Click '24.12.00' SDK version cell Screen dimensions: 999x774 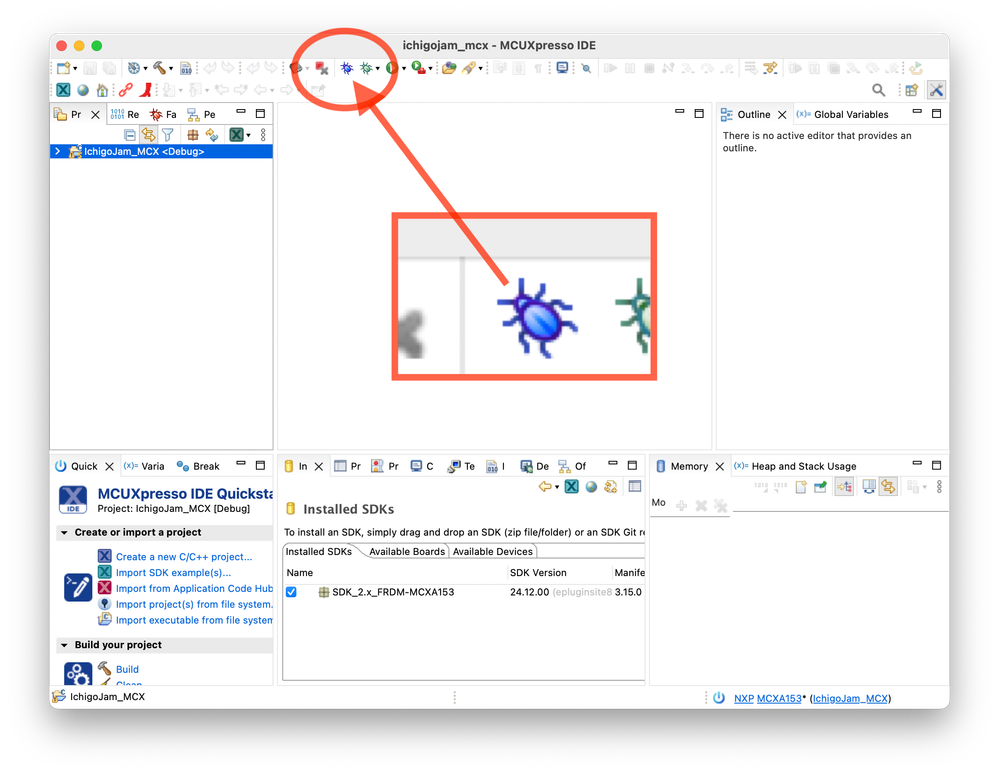point(529,592)
